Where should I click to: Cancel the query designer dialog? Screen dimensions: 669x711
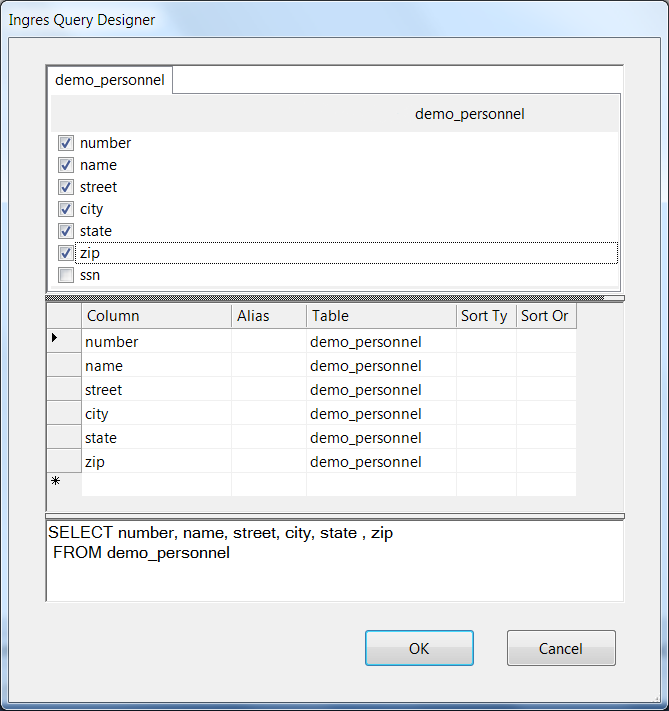tap(560, 648)
